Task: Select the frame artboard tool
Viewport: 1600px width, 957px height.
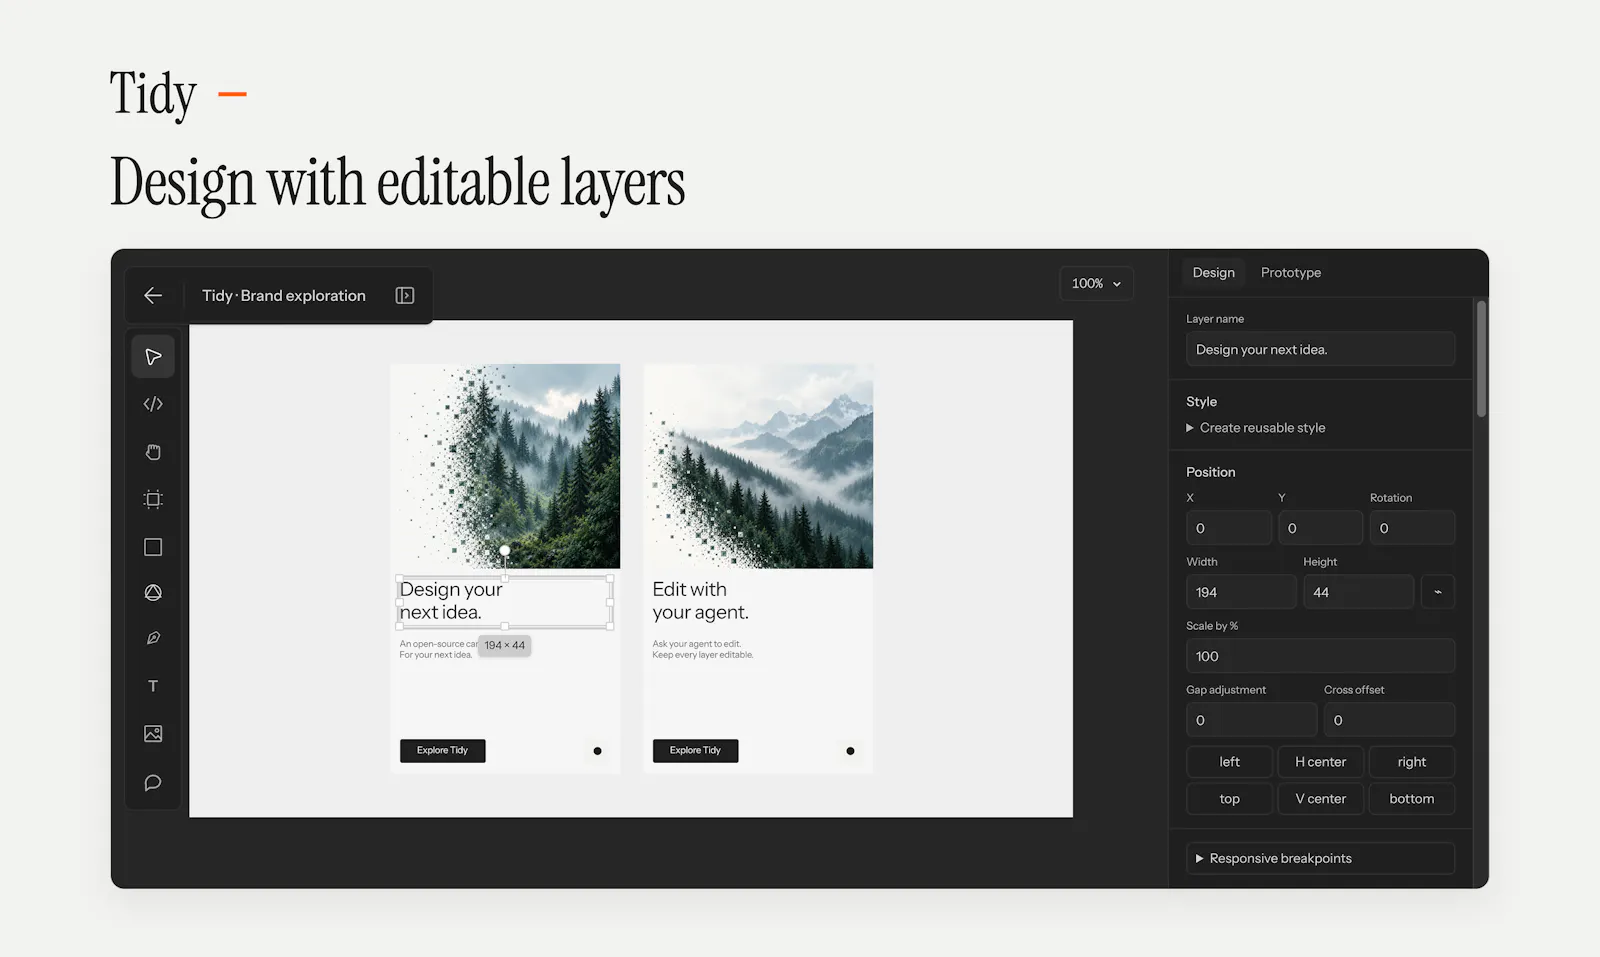Action: (153, 499)
